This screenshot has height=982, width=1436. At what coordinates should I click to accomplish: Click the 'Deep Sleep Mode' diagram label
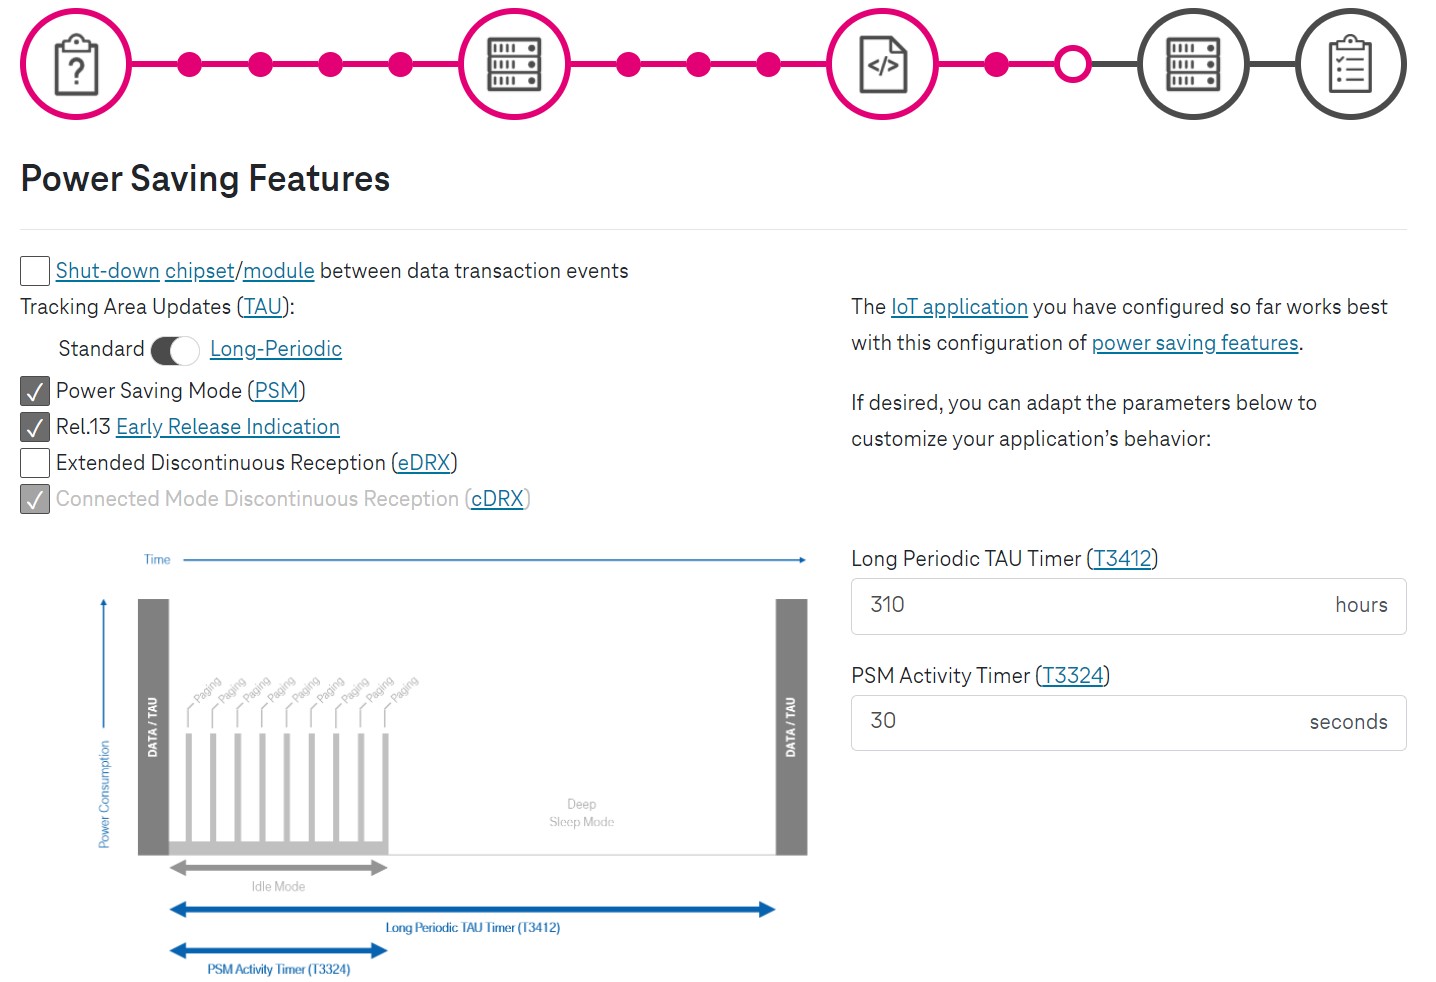[x=582, y=813]
